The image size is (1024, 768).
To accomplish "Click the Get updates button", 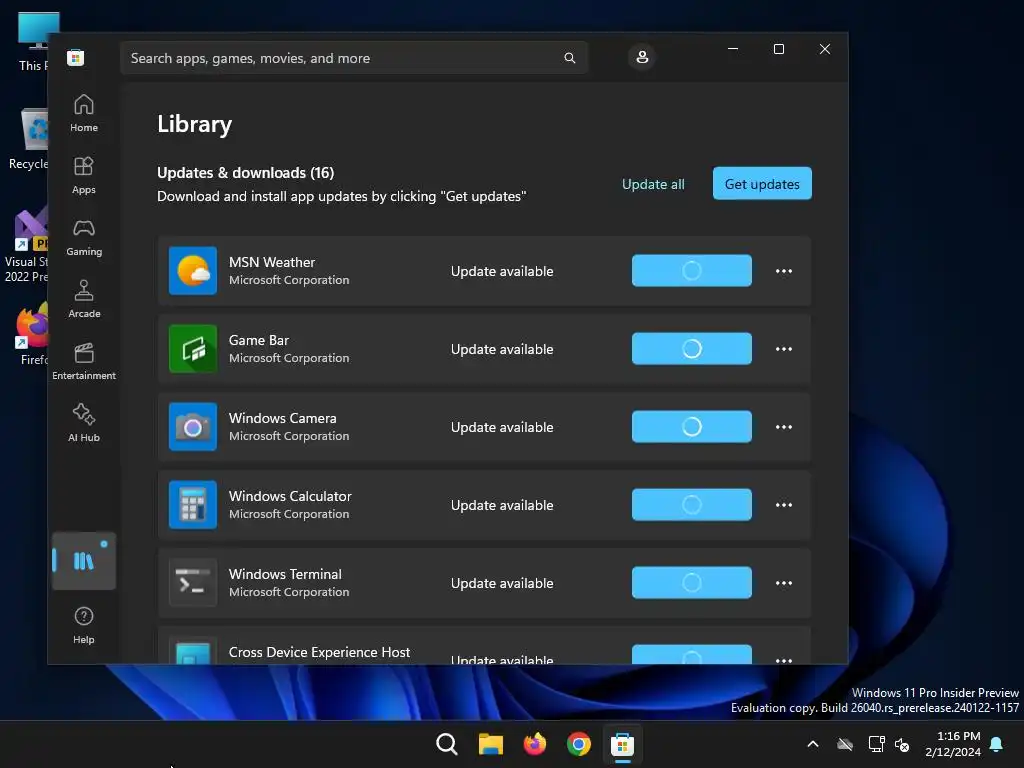I will click(x=762, y=184).
